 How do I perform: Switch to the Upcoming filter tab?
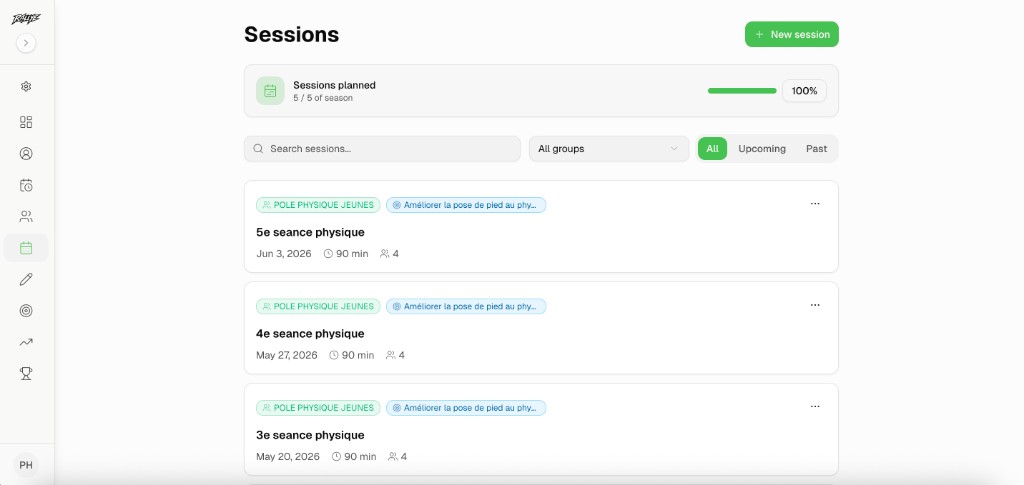[x=761, y=149]
